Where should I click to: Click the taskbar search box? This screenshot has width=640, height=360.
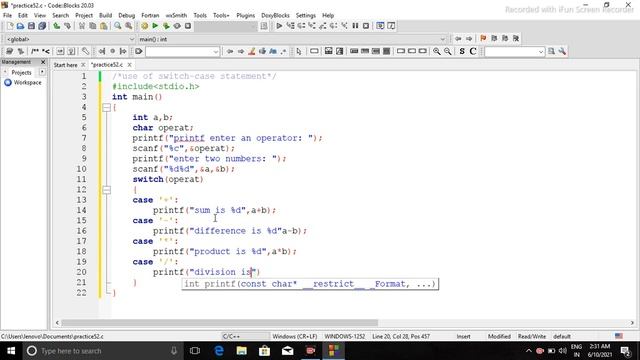[x=102, y=351]
